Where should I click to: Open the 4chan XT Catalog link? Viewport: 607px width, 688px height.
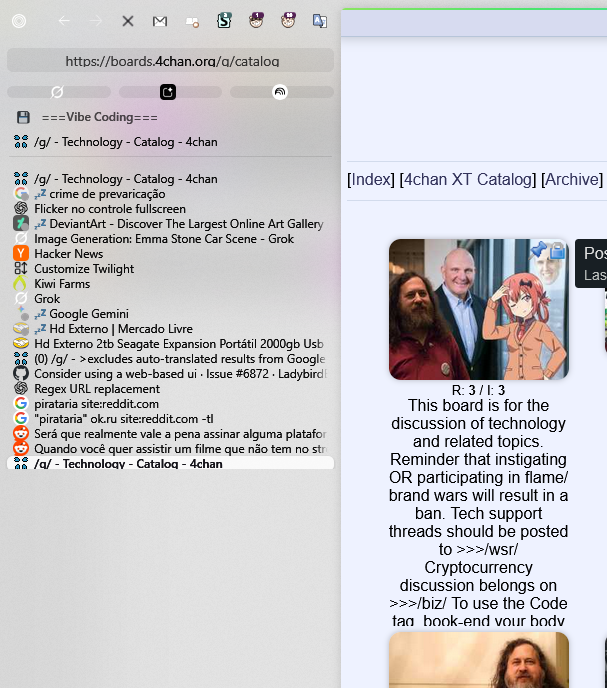click(468, 179)
